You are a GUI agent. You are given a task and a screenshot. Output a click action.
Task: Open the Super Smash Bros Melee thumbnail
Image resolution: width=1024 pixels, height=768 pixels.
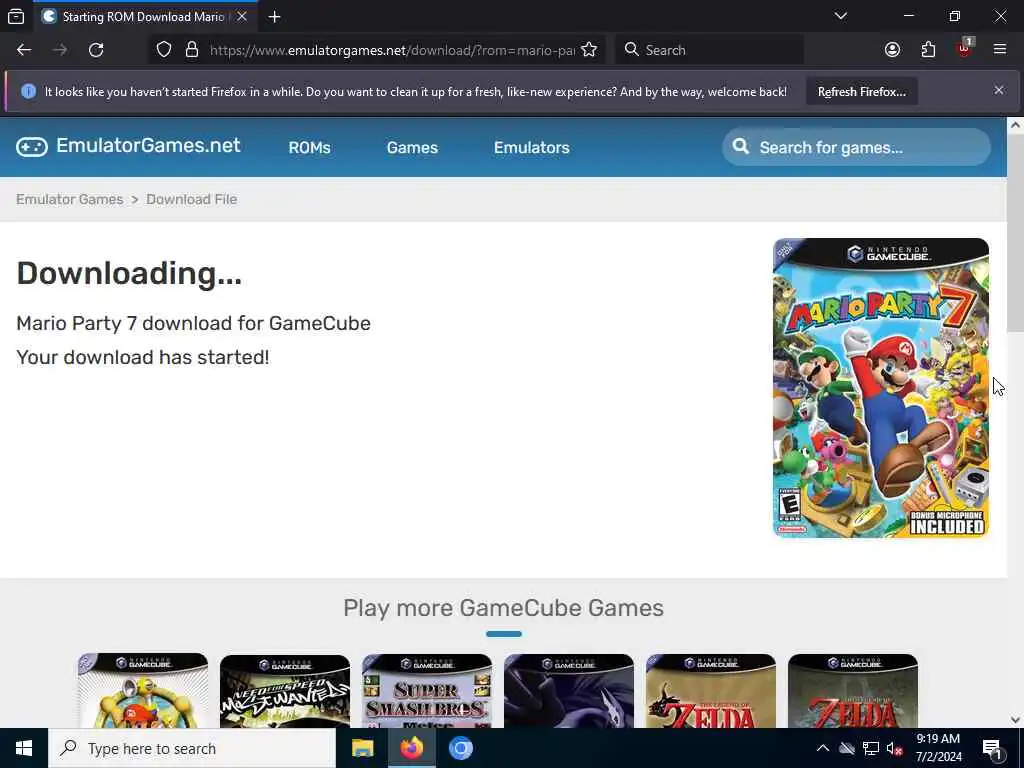[427, 690]
